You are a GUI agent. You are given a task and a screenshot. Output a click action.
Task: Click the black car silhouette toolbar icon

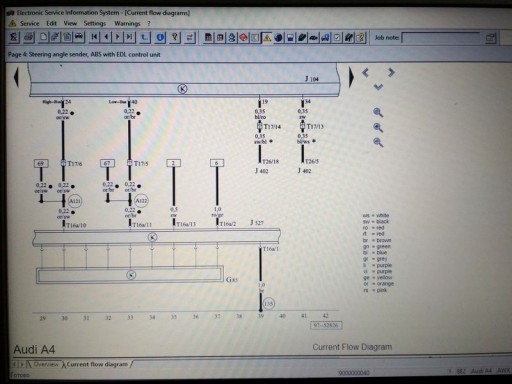[x=314, y=38]
